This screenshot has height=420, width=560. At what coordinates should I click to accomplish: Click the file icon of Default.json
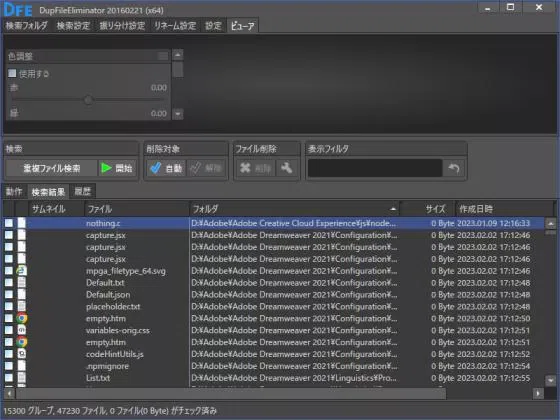pyautogui.click(x=22, y=294)
